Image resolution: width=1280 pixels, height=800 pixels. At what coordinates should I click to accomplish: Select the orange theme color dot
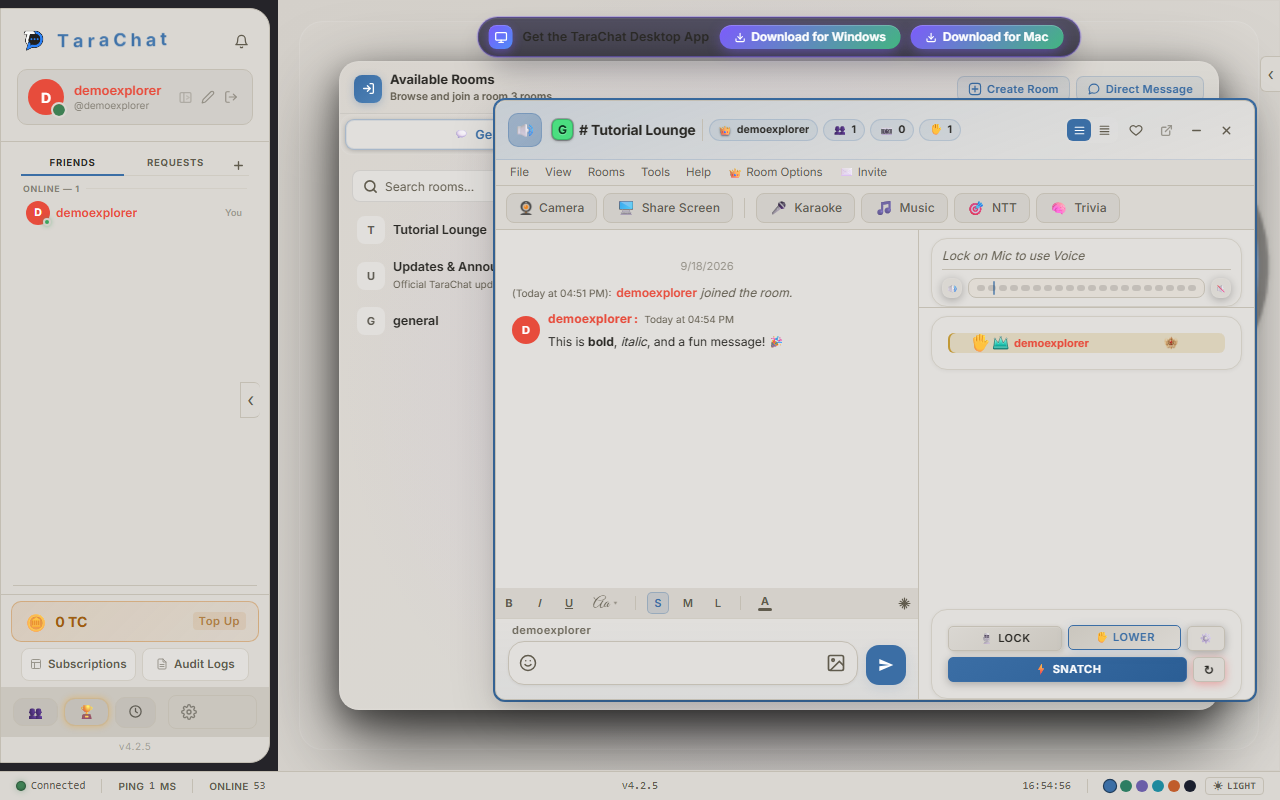1174,786
